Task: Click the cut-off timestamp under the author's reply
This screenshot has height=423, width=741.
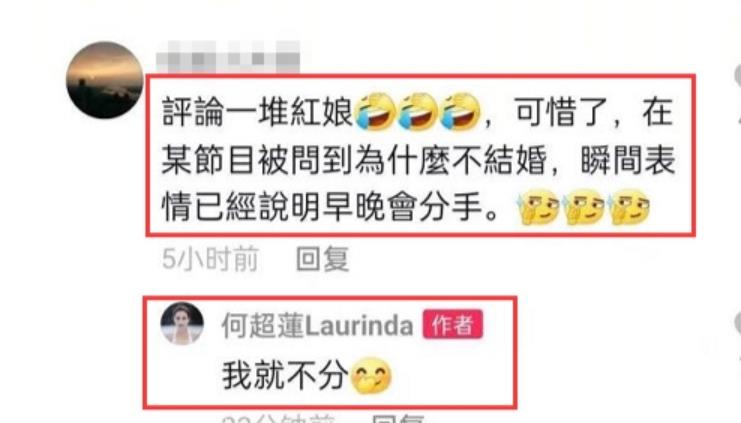Action: [279, 419]
